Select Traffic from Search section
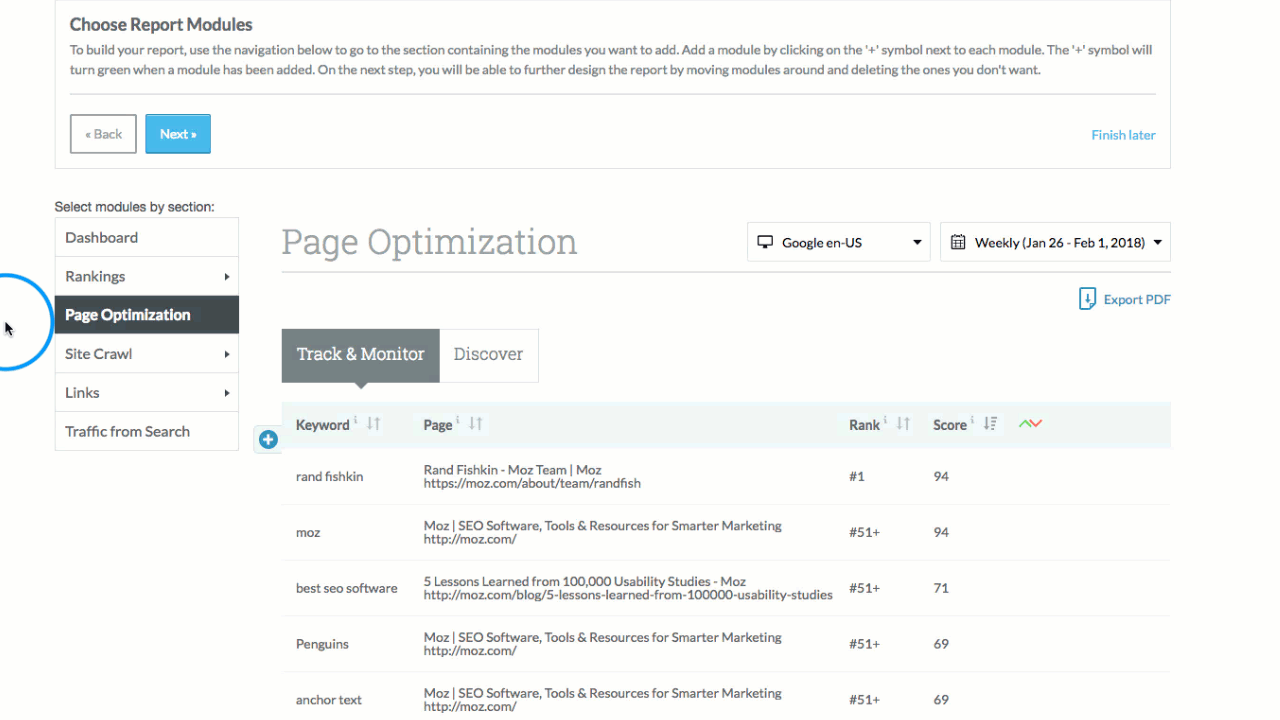Screen dimensions: 1280x720 click(x=127, y=432)
